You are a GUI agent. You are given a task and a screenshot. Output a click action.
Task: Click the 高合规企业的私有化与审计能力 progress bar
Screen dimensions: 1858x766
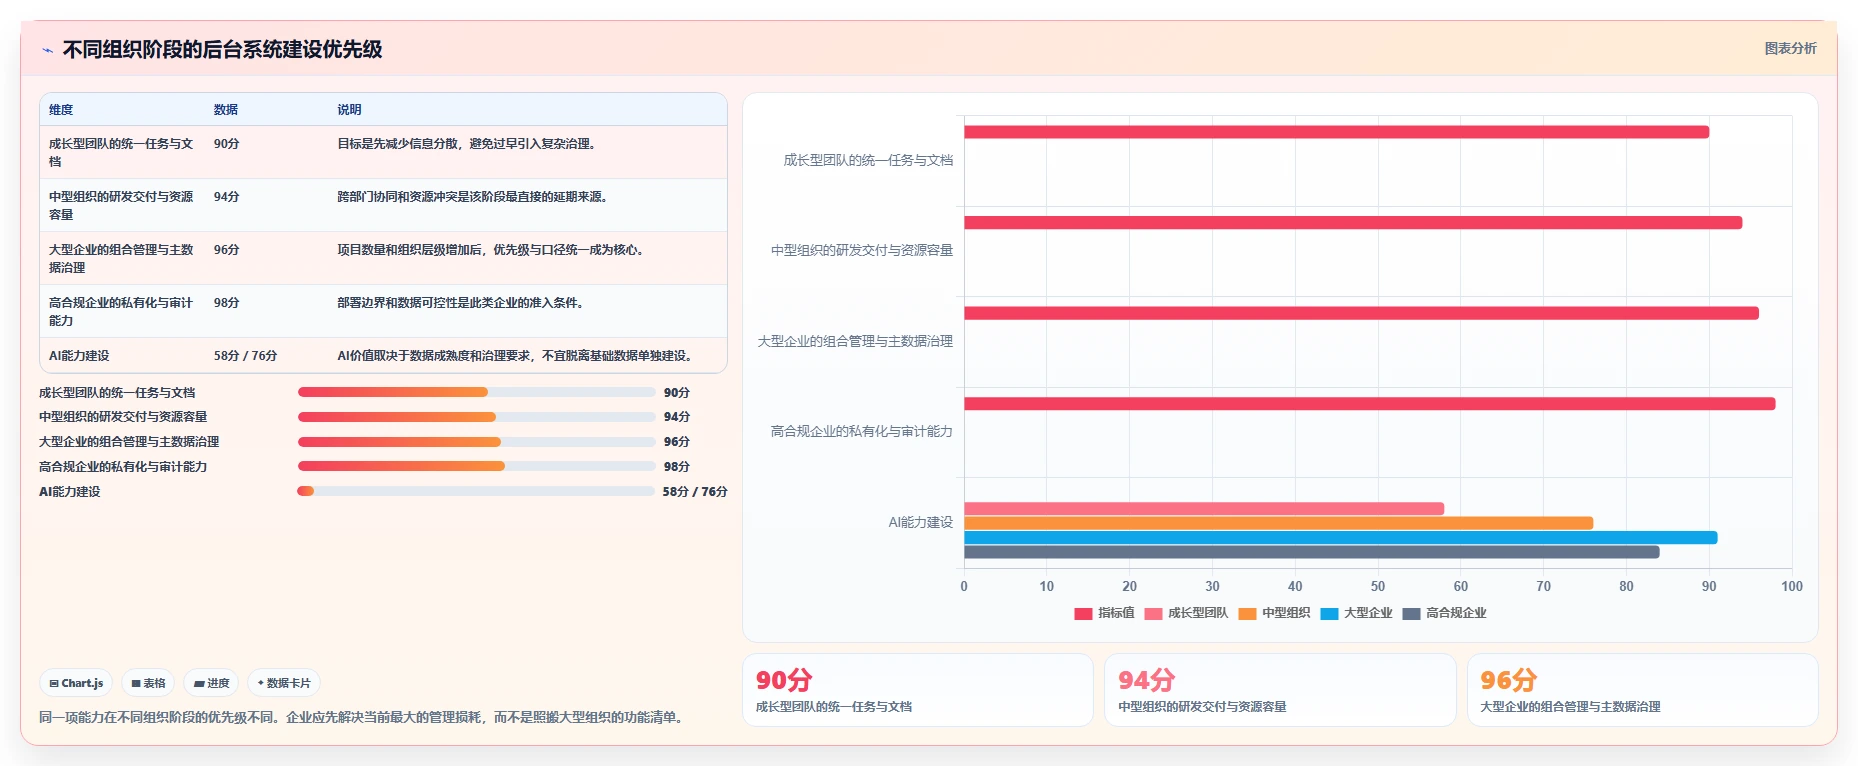point(476,466)
